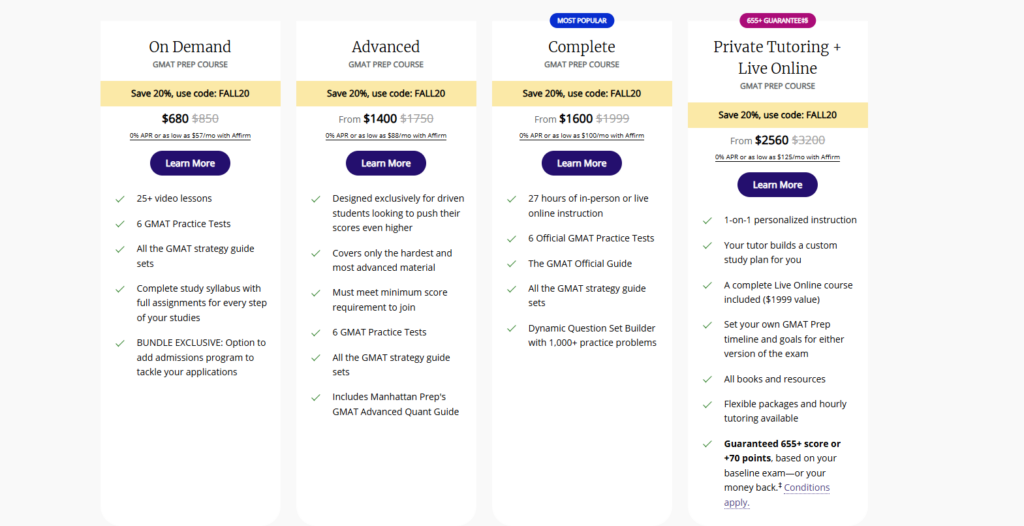Click the $125/mo Affirm financing link
Image resolution: width=1024 pixels, height=526 pixels.
pyautogui.click(x=777, y=157)
